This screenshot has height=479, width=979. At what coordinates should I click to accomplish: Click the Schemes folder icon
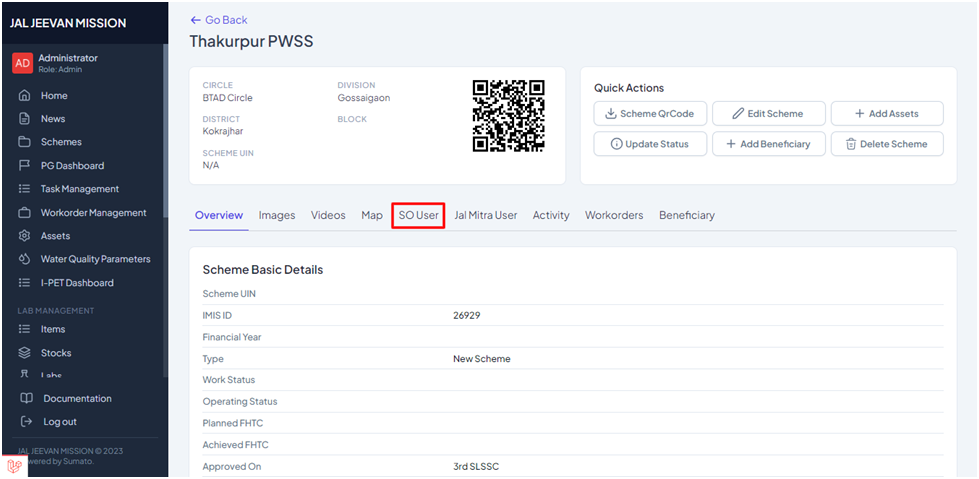[26, 142]
